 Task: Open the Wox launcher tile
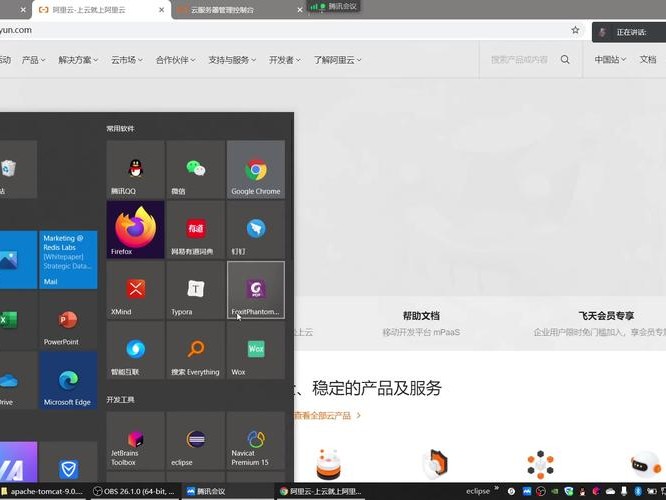pyautogui.click(x=256, y=350)
